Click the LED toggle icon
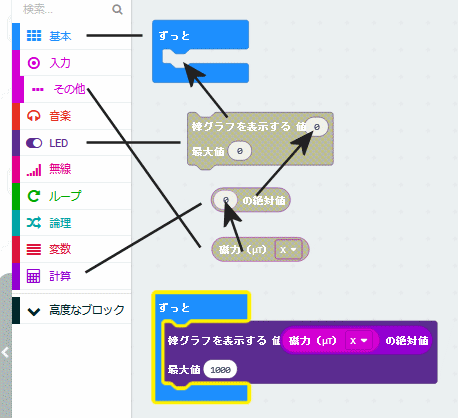 [34, 143]
